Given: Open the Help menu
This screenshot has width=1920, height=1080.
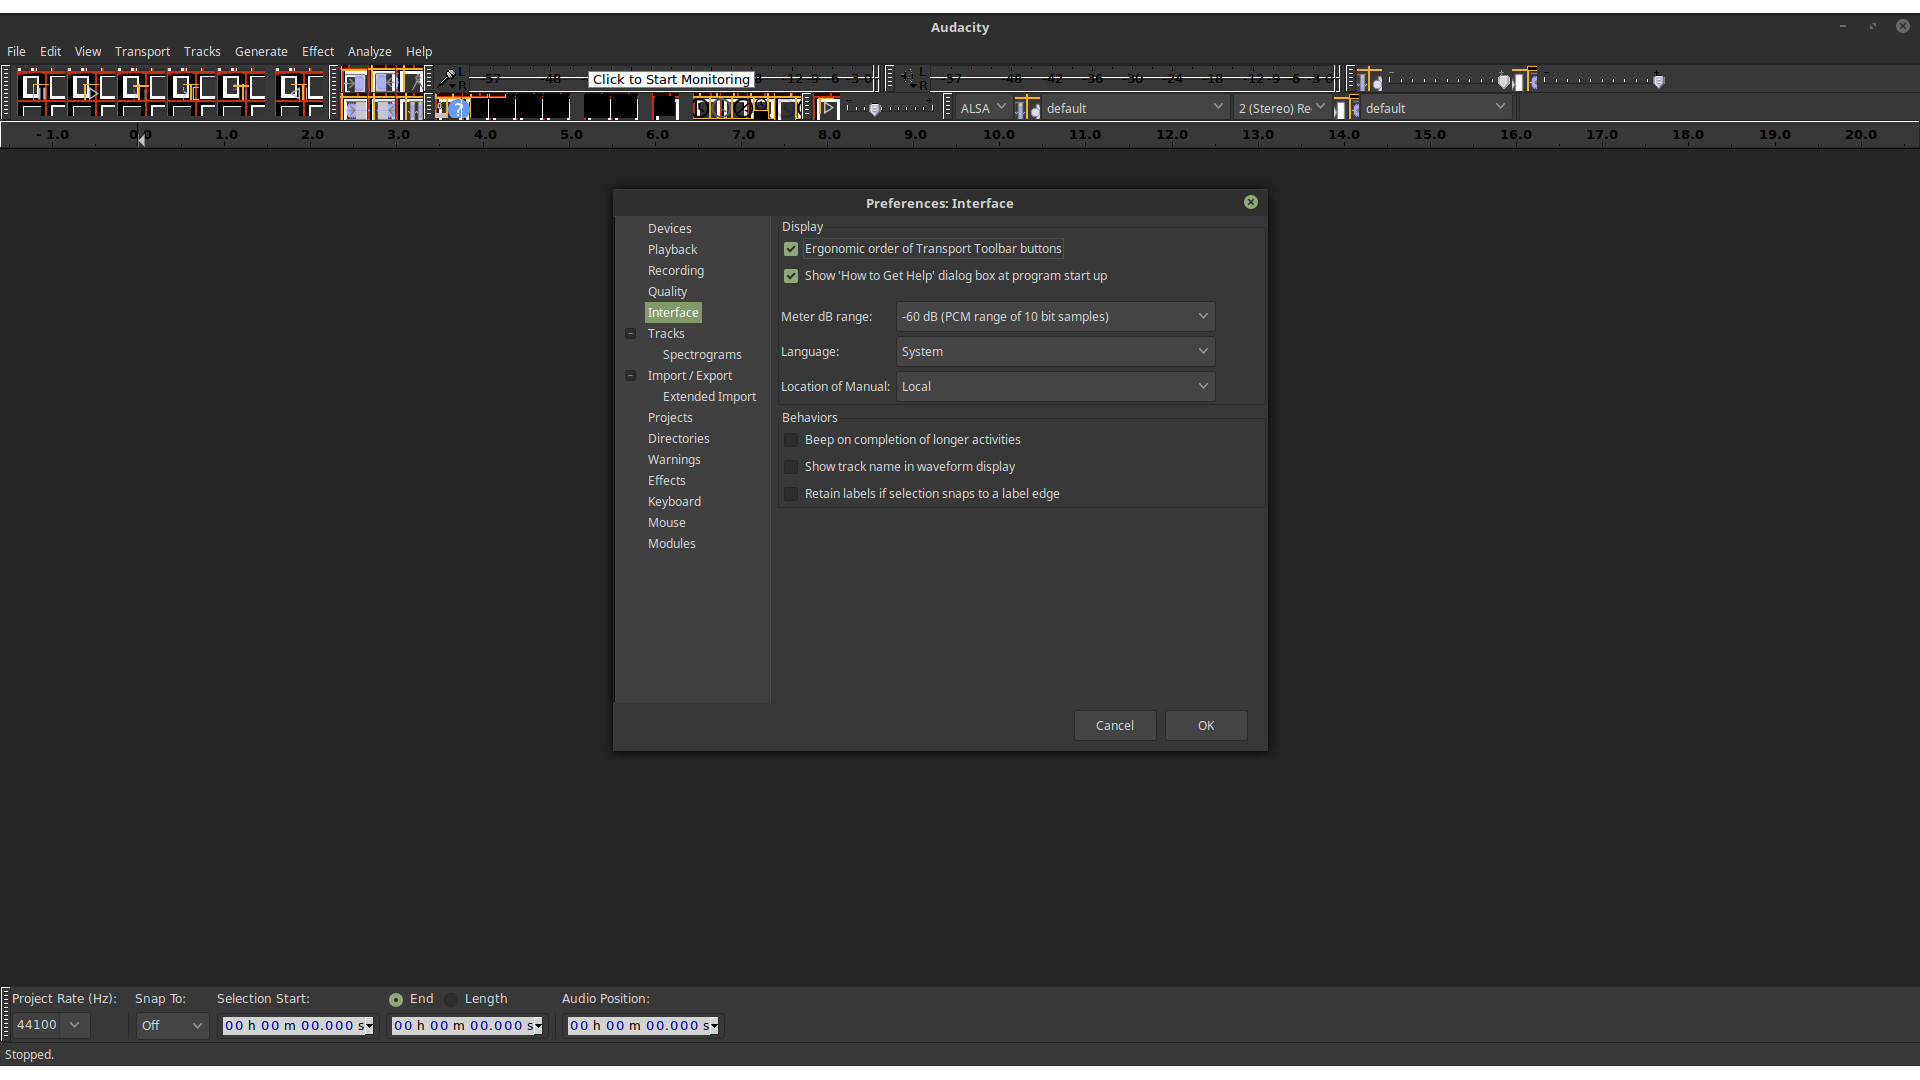Looking at the screenshot, I should [419, 51].
